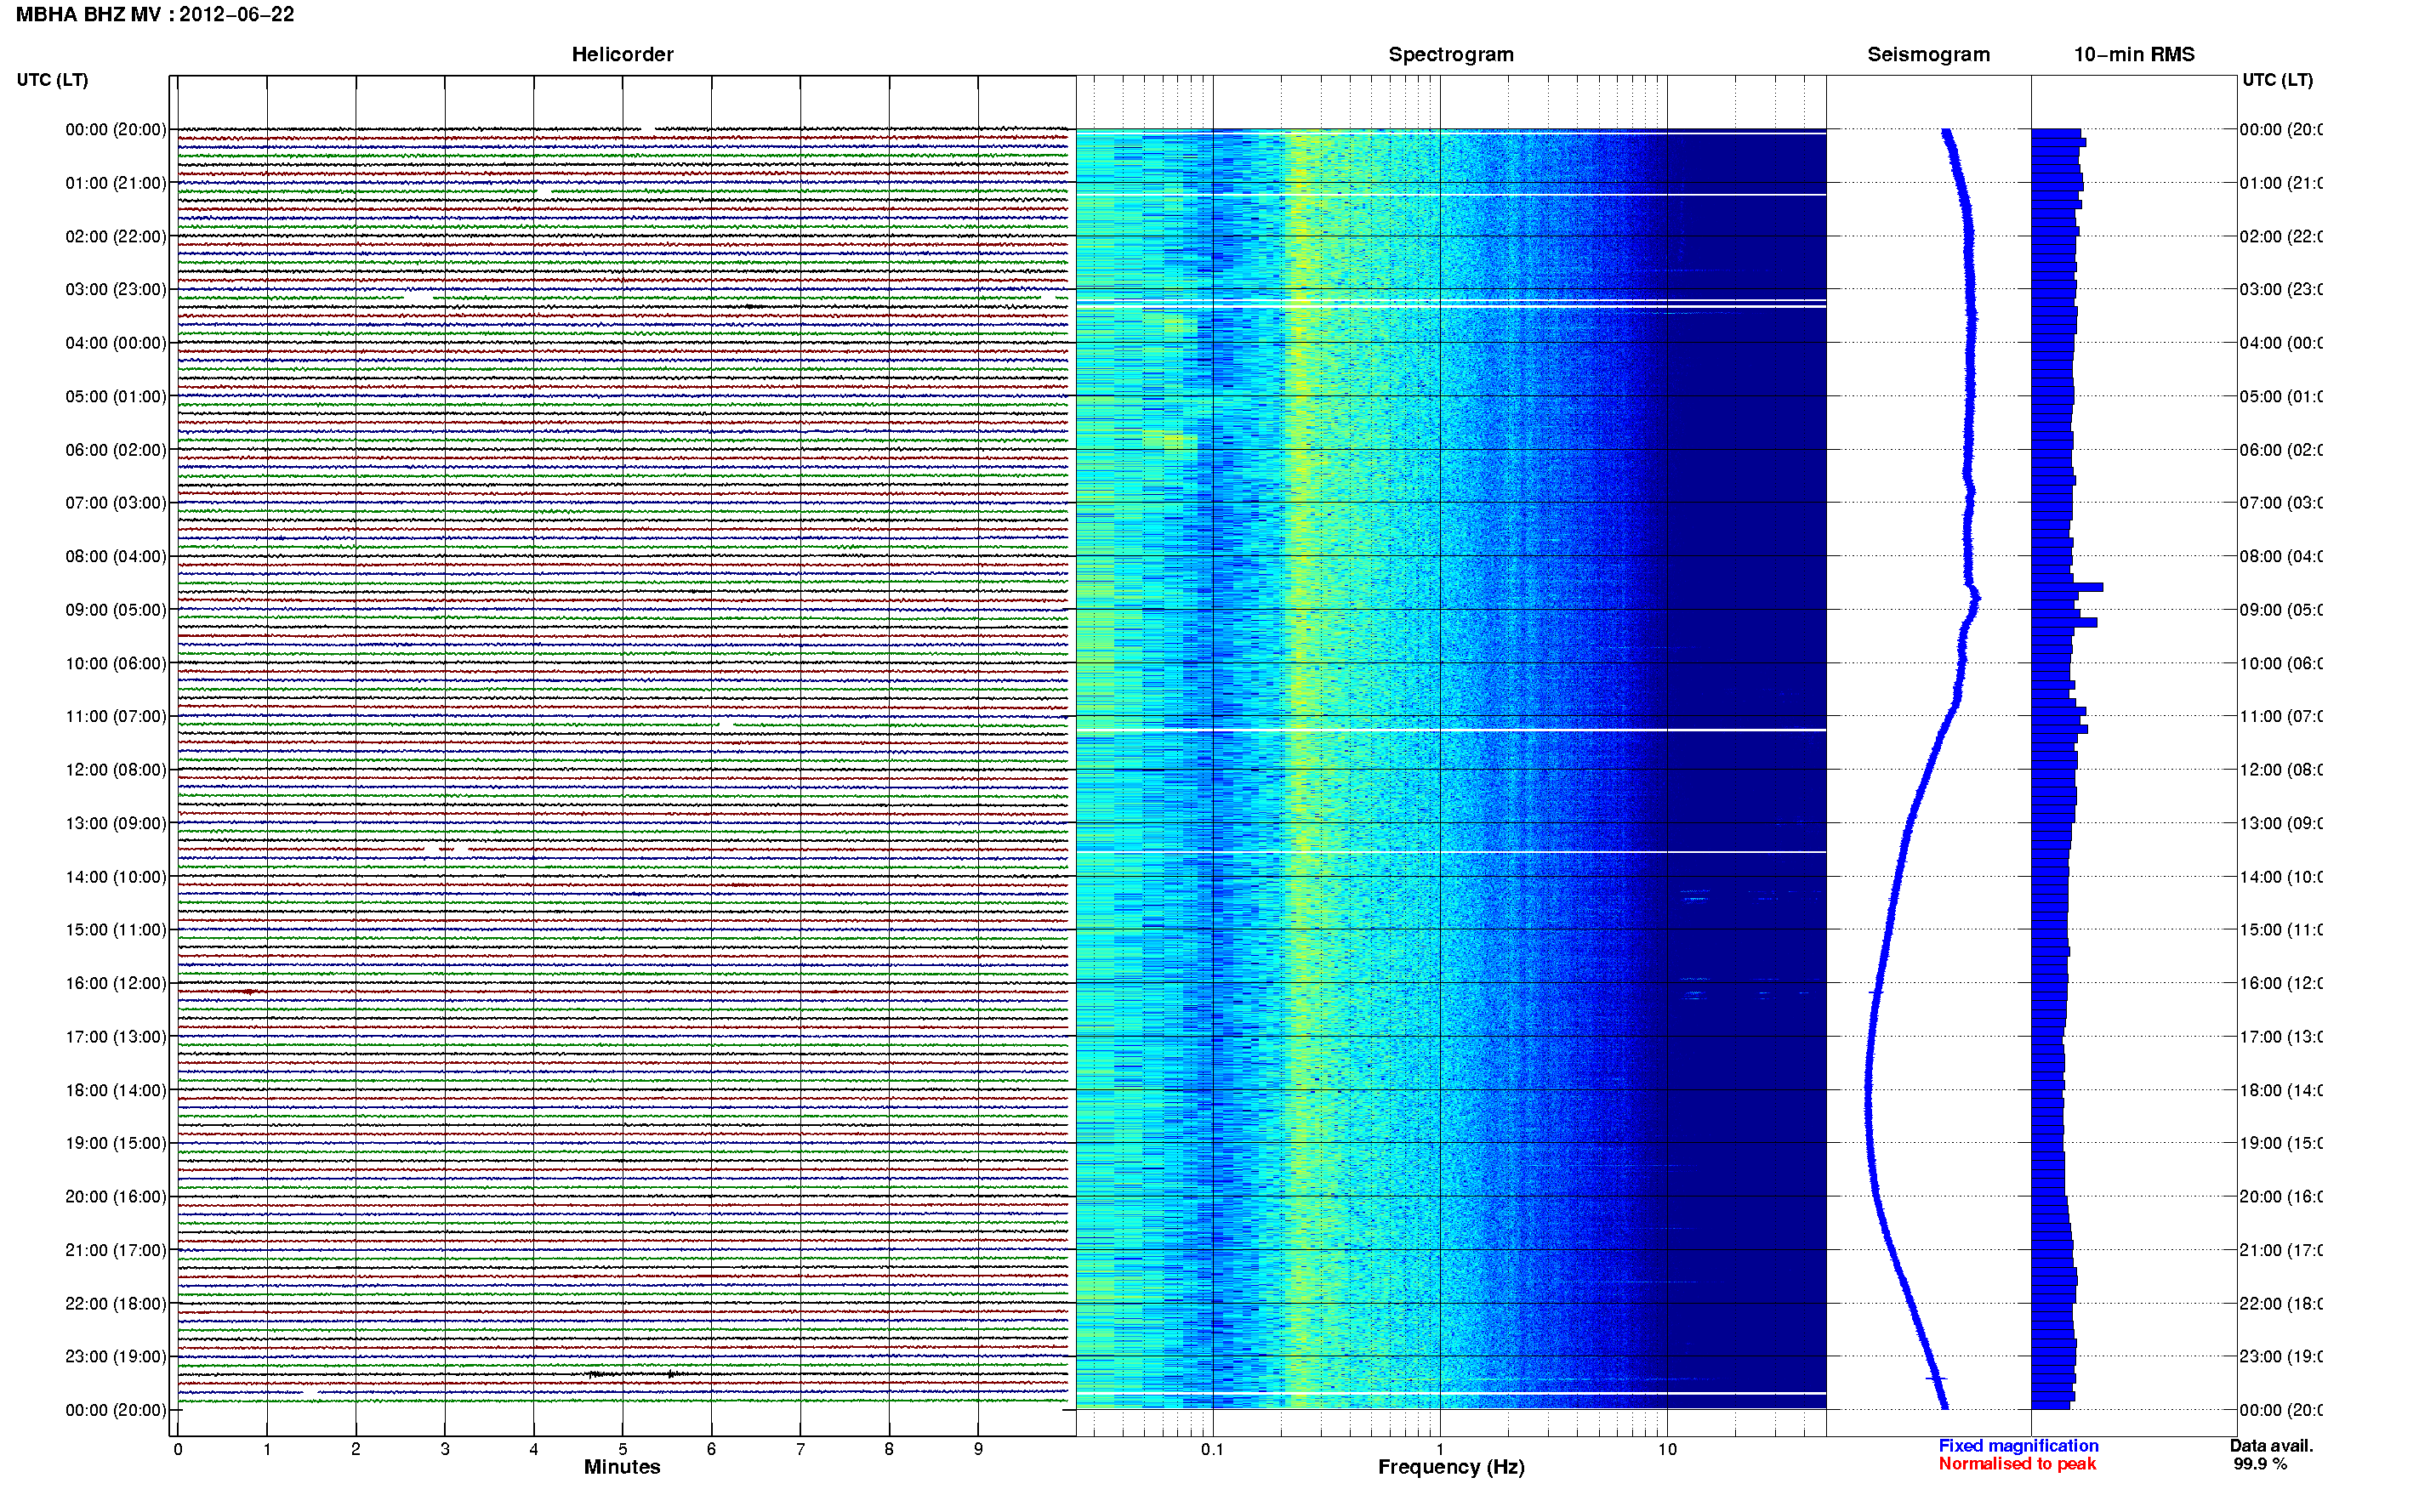
Task: Click the Minutes axis tick 9
Action: (978, 1449)
